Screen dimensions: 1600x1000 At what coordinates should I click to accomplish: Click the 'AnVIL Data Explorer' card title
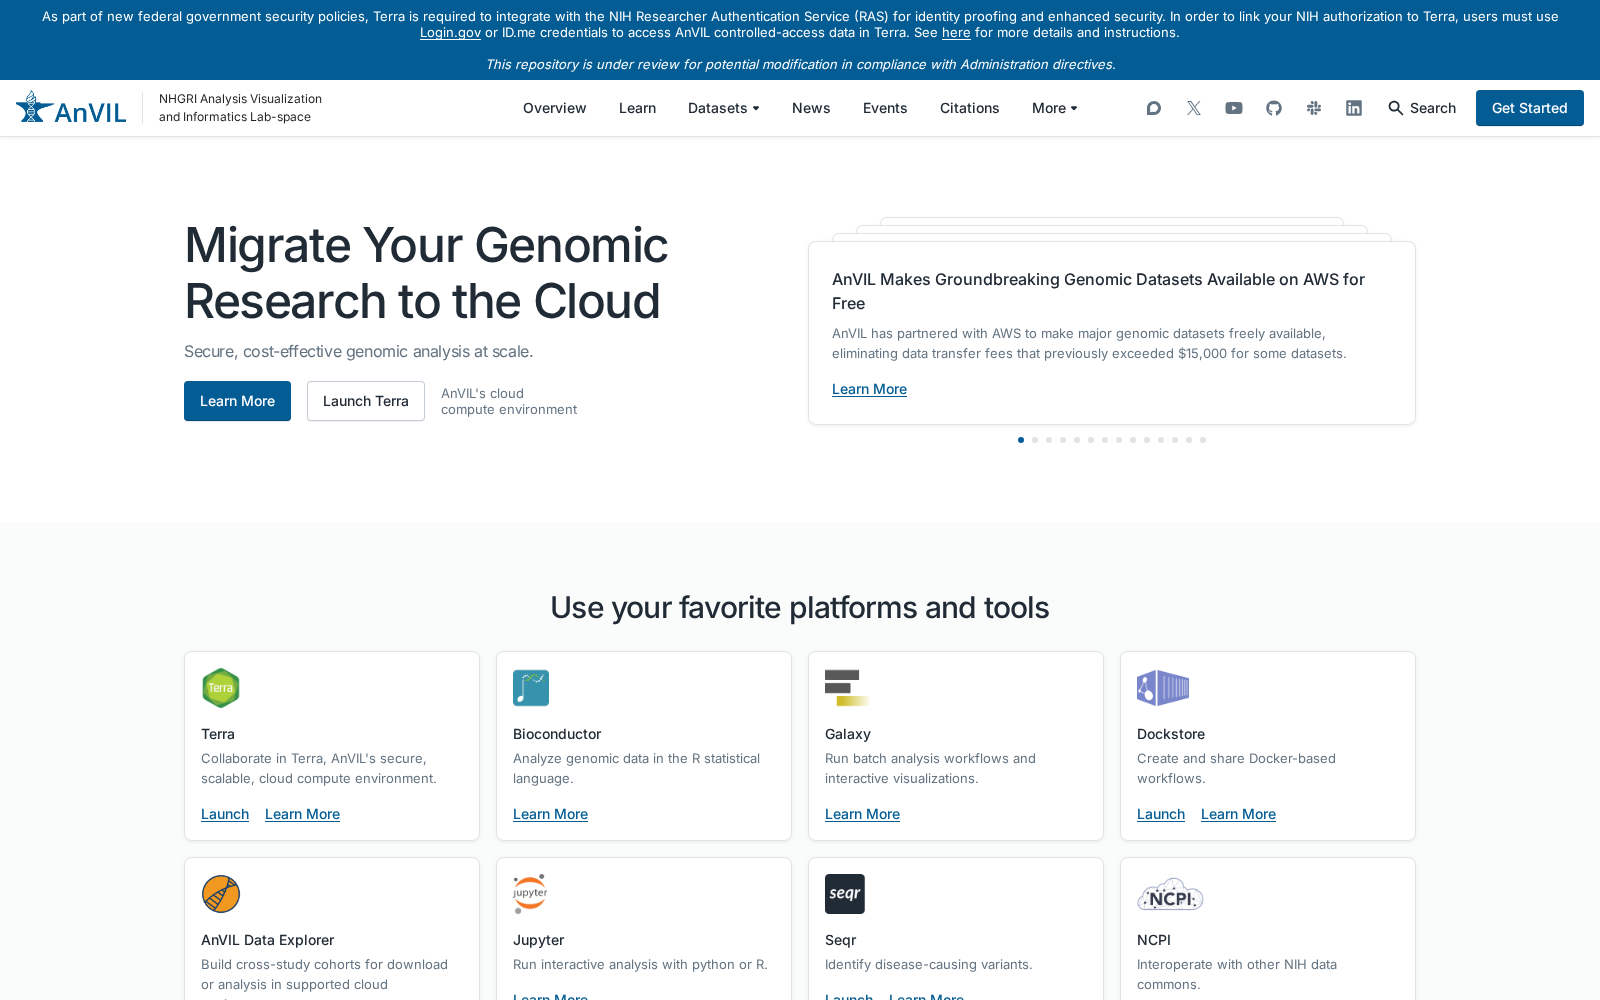pos(267,940)
